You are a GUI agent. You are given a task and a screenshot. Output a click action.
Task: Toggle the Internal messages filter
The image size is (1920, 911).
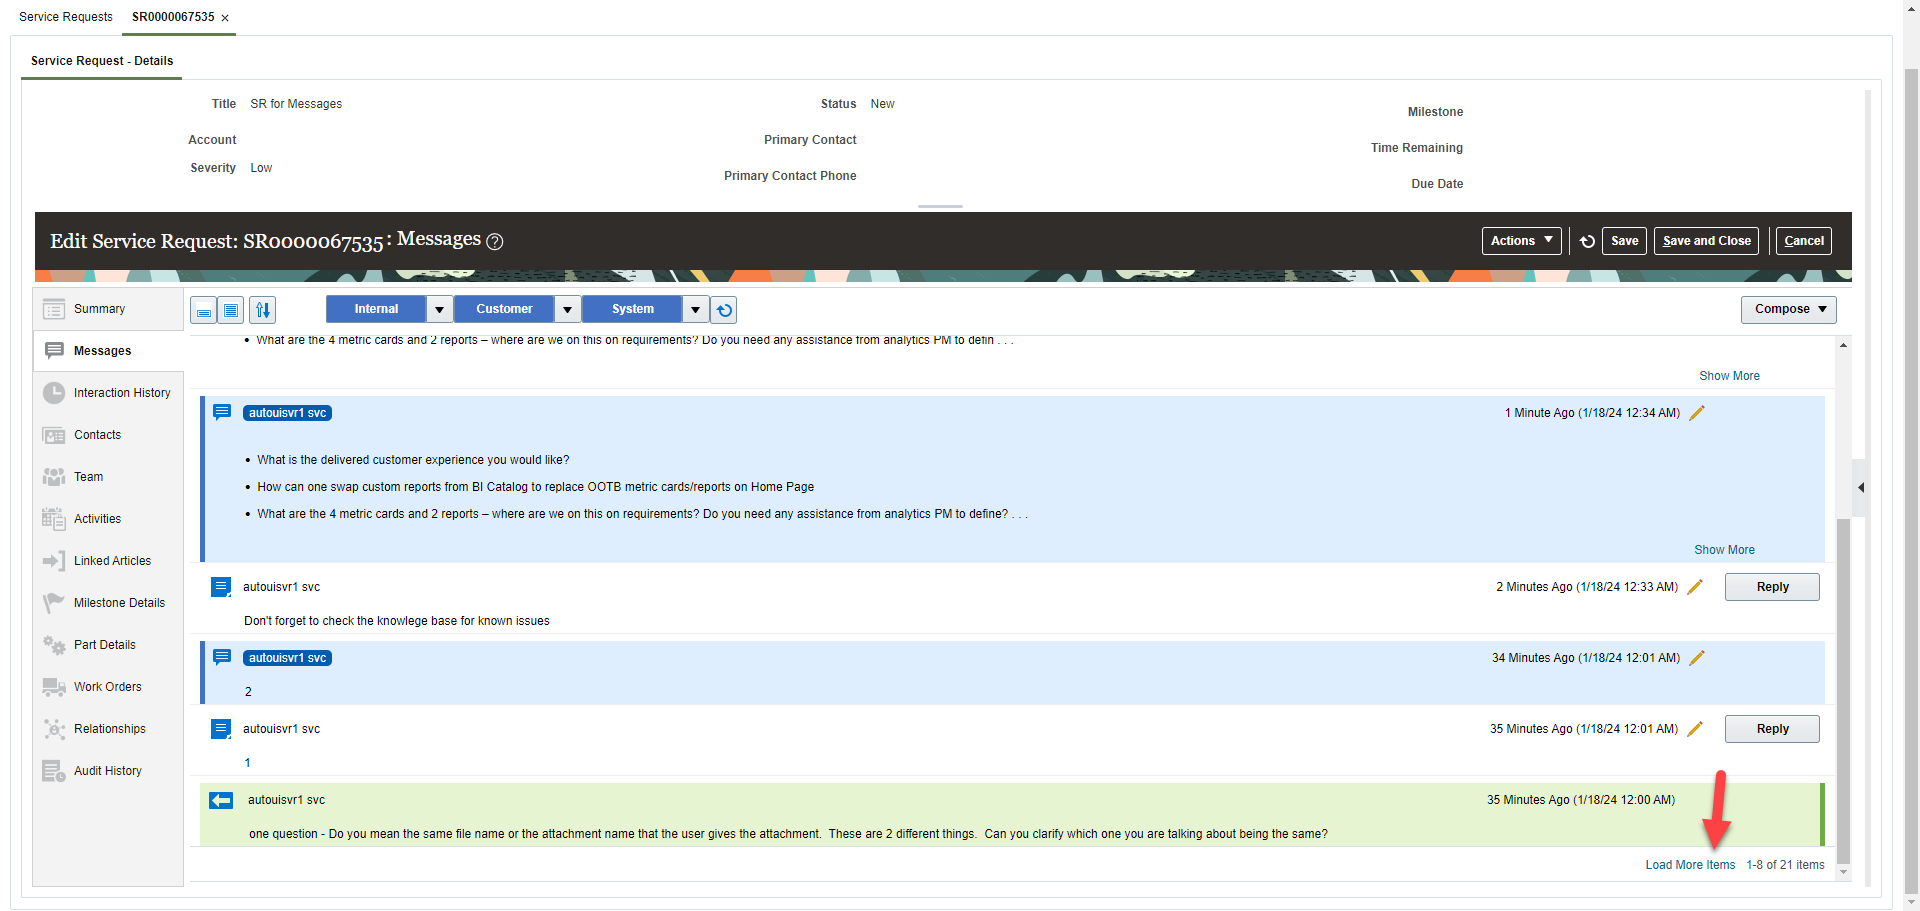pos(374,309)
